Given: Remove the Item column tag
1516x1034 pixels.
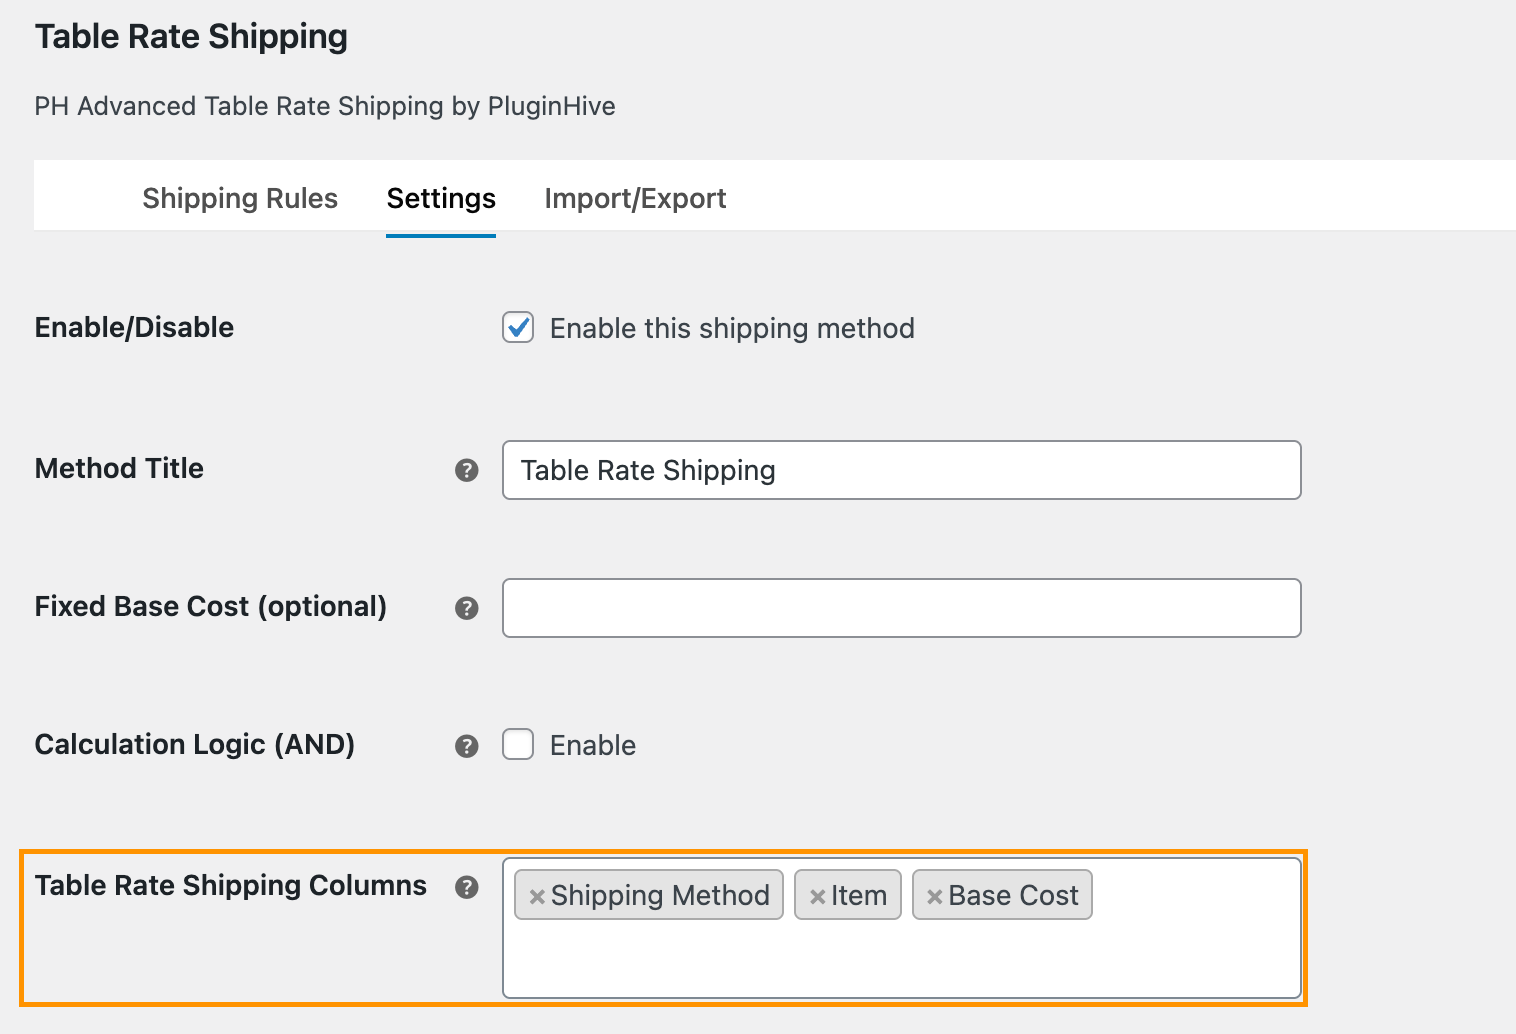Looking at the screenshot, I should 817,897.
